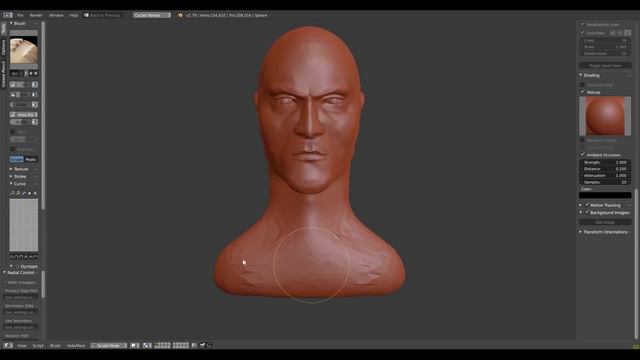640x360 pixels.
Task: Click the brush preview thumbnail
Action: click(x=24, y=50)
